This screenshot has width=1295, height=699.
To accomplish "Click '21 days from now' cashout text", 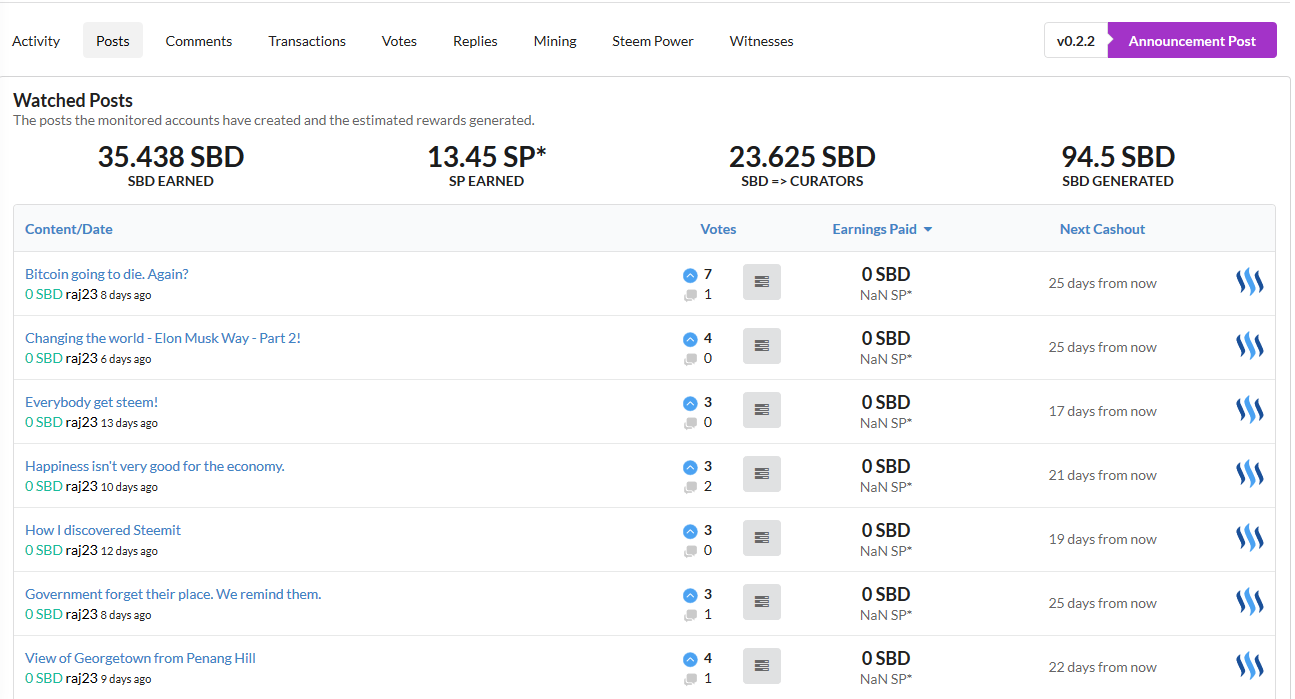I will click(1102, 475).
